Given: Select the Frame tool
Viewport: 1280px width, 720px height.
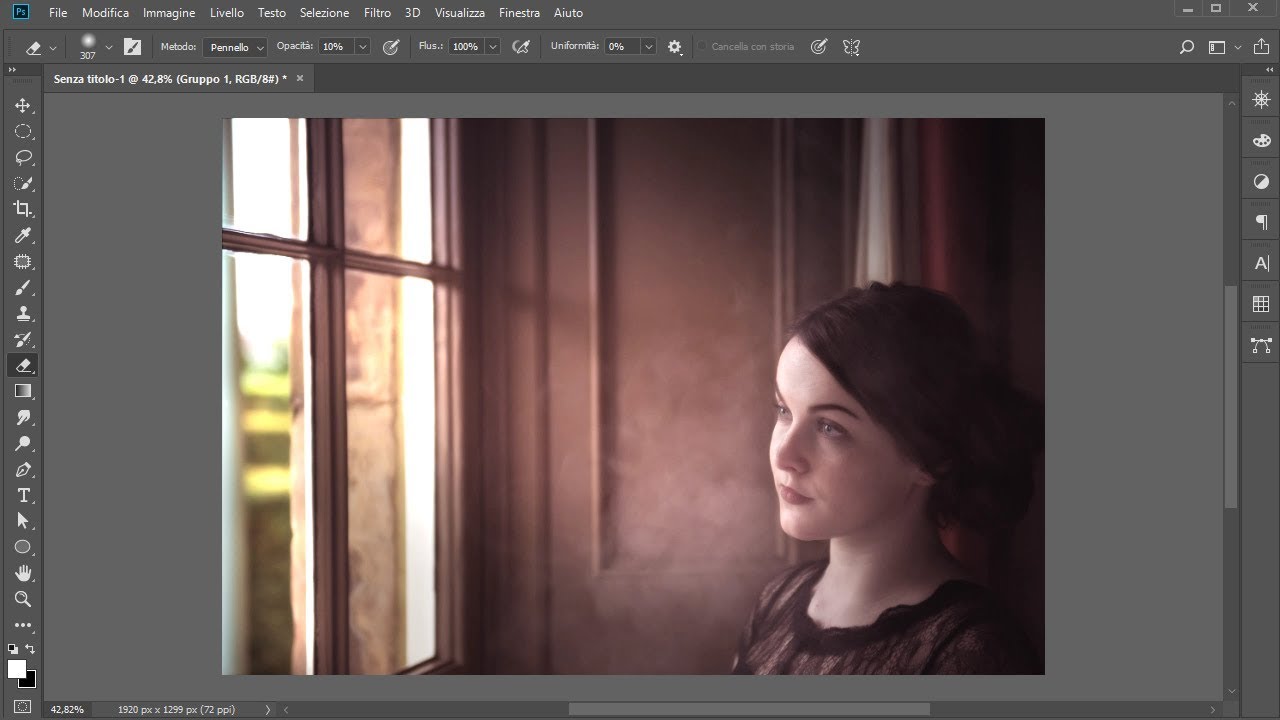Looking at the screenshot, I should click(23, 262).
